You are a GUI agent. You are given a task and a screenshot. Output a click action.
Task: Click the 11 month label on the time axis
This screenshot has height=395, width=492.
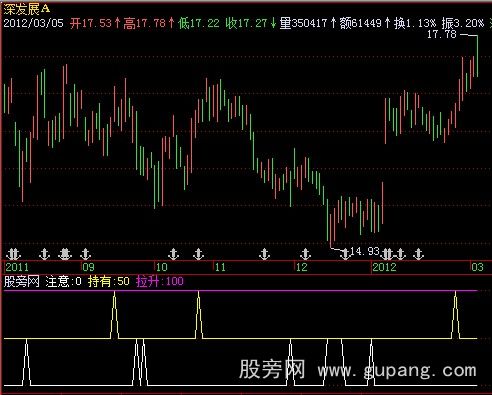[220, 267]
